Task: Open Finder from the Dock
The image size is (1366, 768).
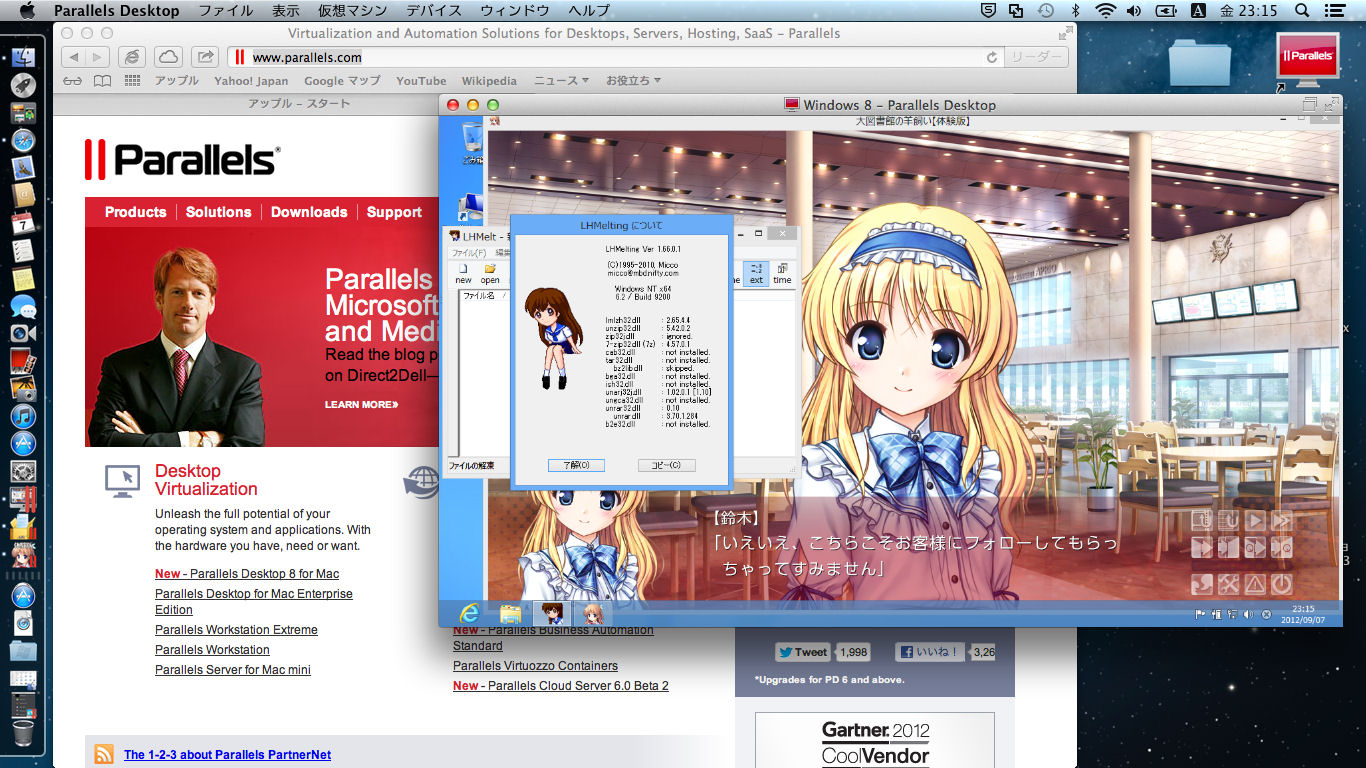Action: coord(24,57)
